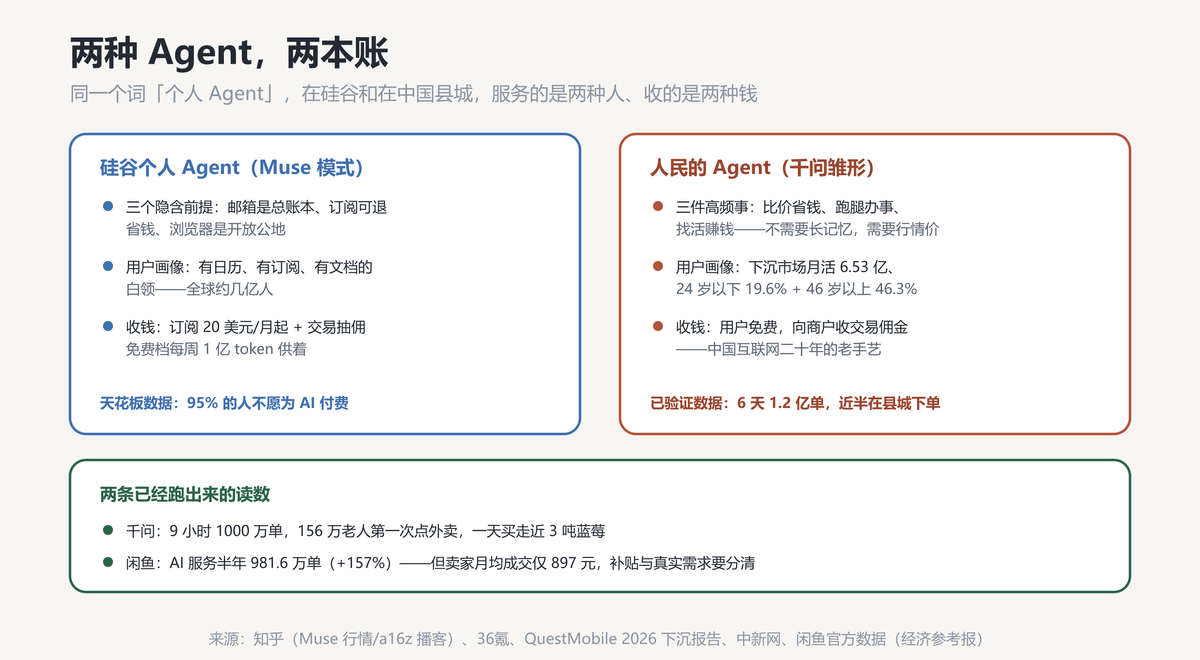Screen dimensions: 1200x660
Task: Click the line '收钱：订阅 20 美元/月起 + 交易抽佣'
Action: point(245,327)
